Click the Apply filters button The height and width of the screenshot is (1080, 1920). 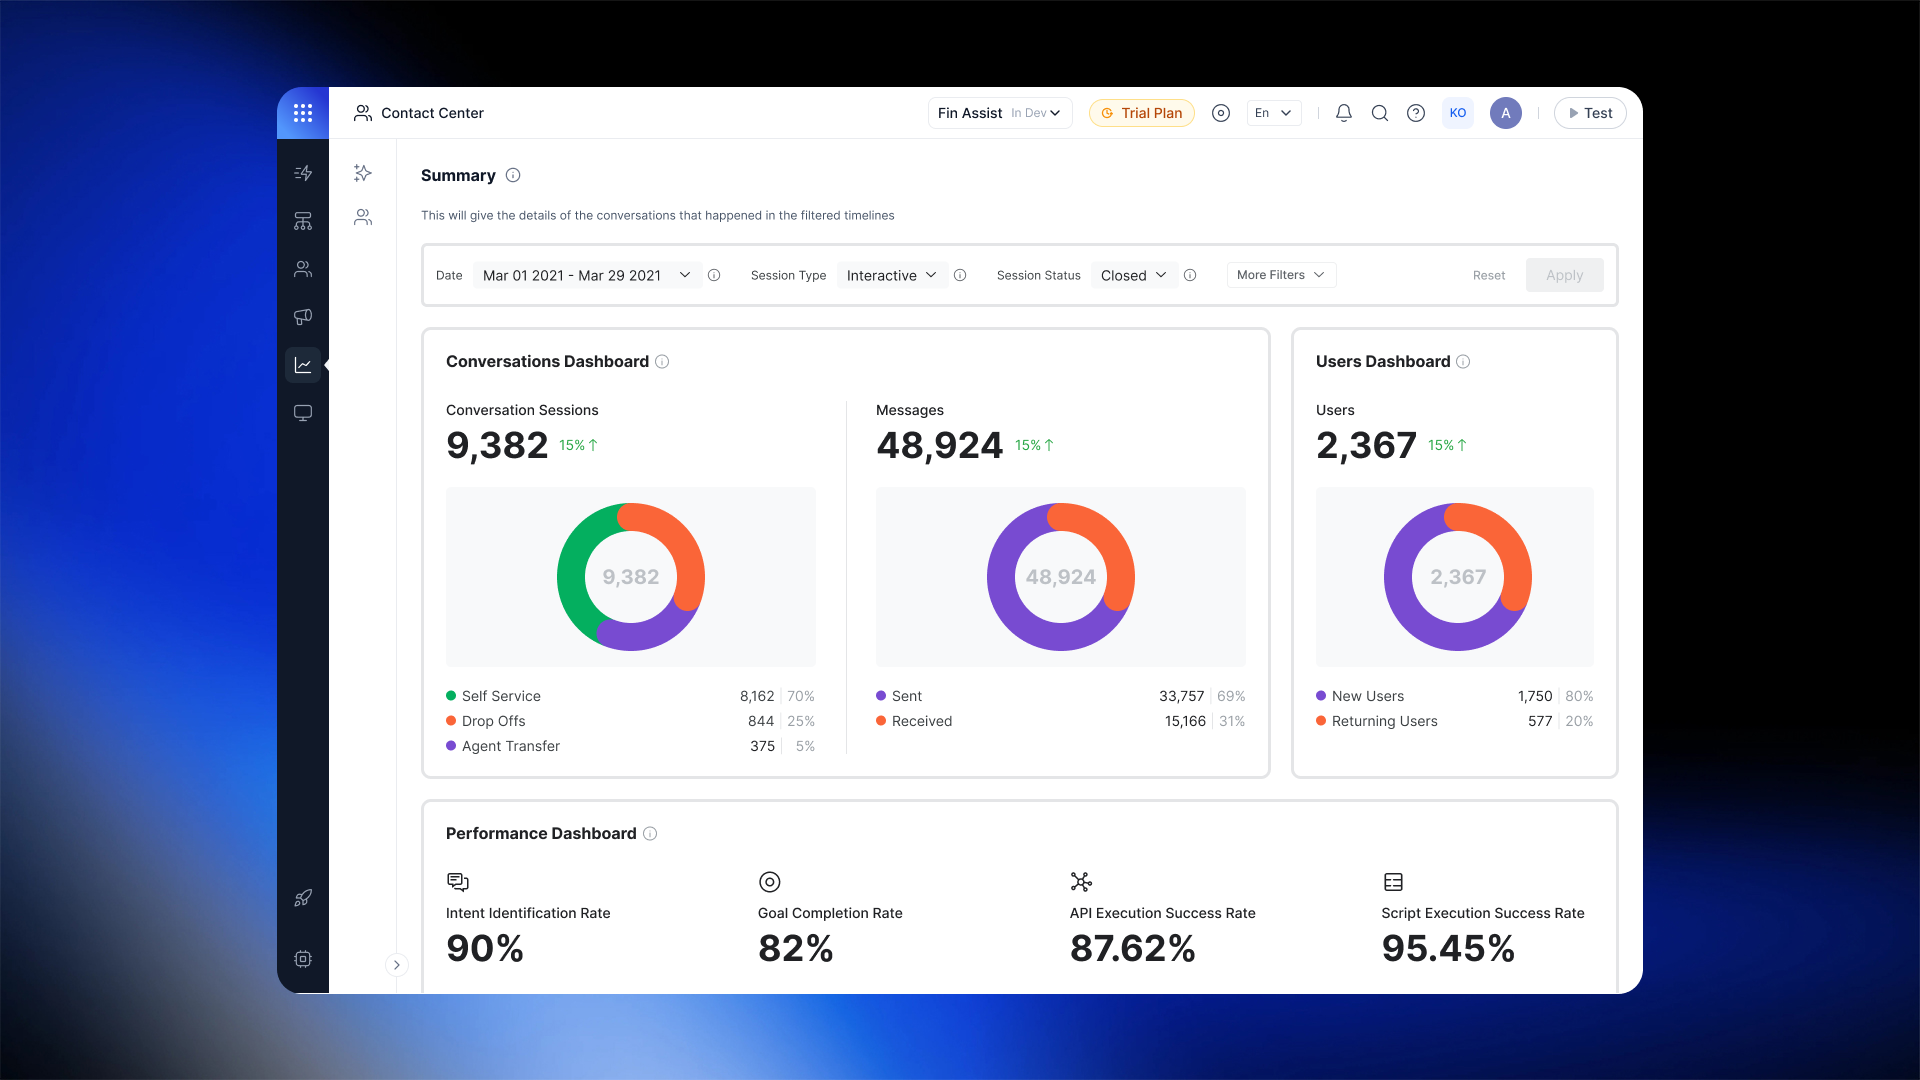click(x=1564, y=275)
